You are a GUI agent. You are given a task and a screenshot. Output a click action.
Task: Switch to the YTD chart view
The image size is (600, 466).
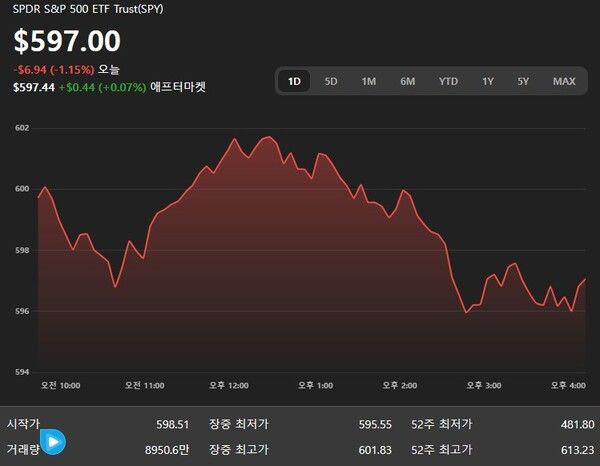448,81
